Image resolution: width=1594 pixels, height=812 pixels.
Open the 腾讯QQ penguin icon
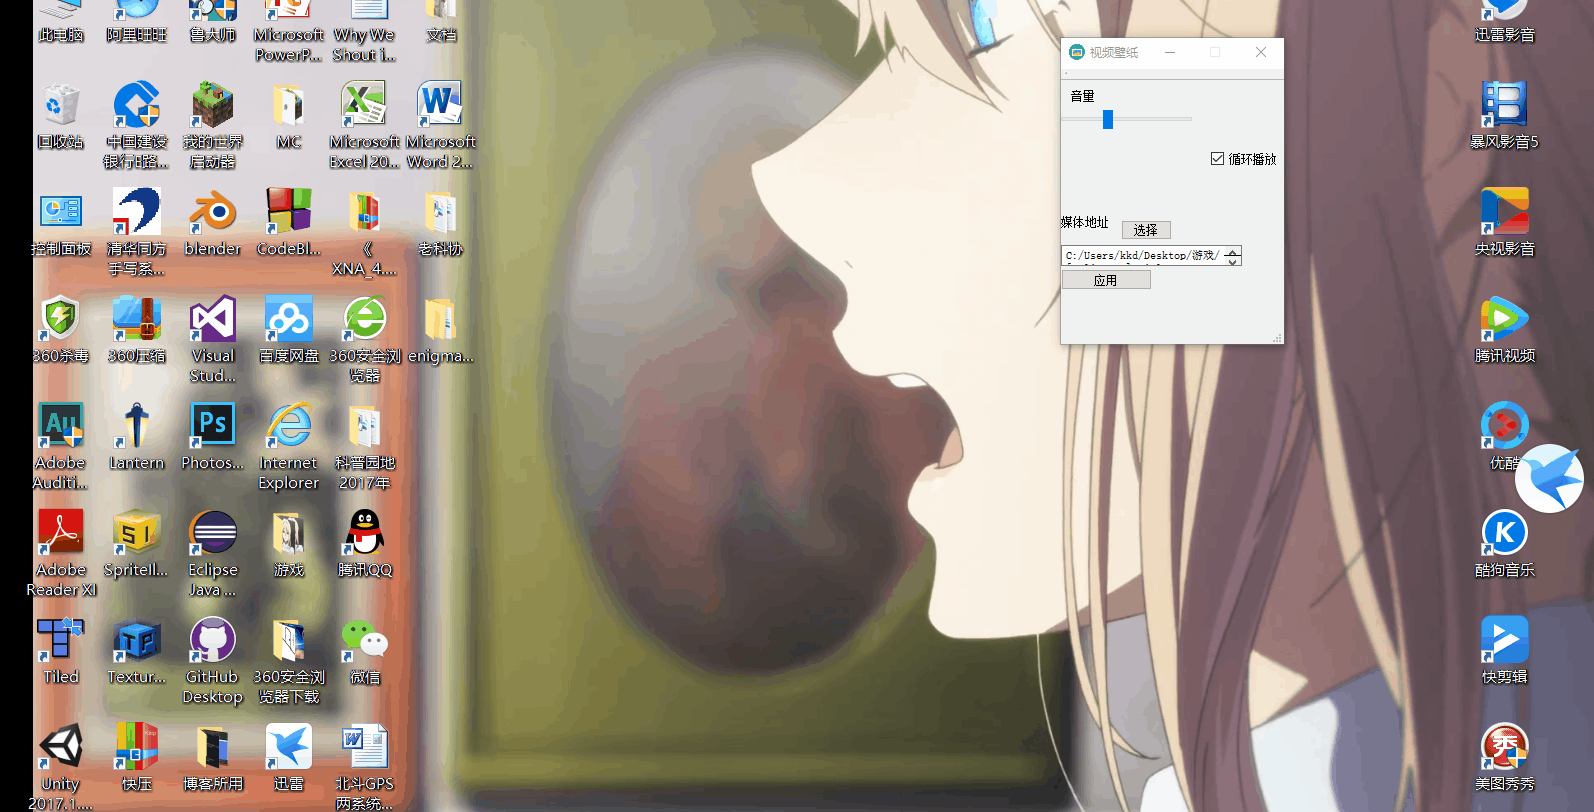click(365, 532)
